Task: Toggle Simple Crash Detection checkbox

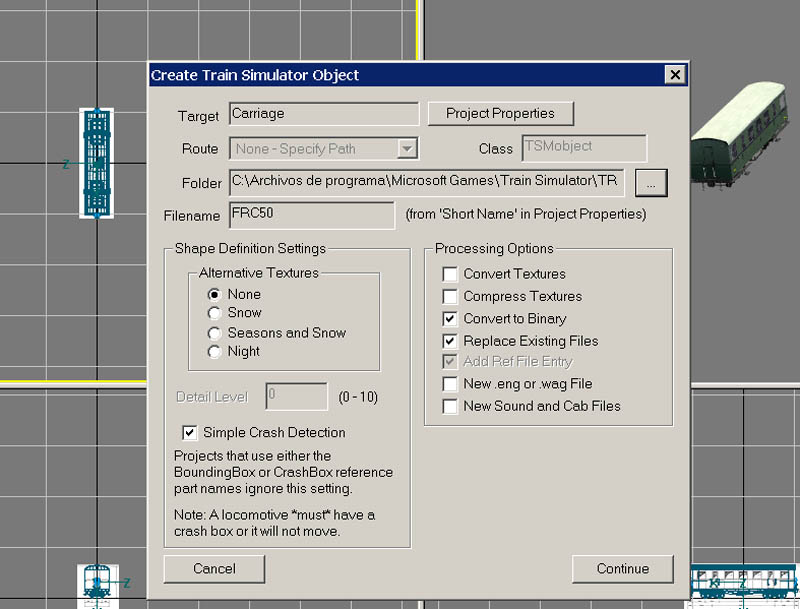Action: click(189, 433)
